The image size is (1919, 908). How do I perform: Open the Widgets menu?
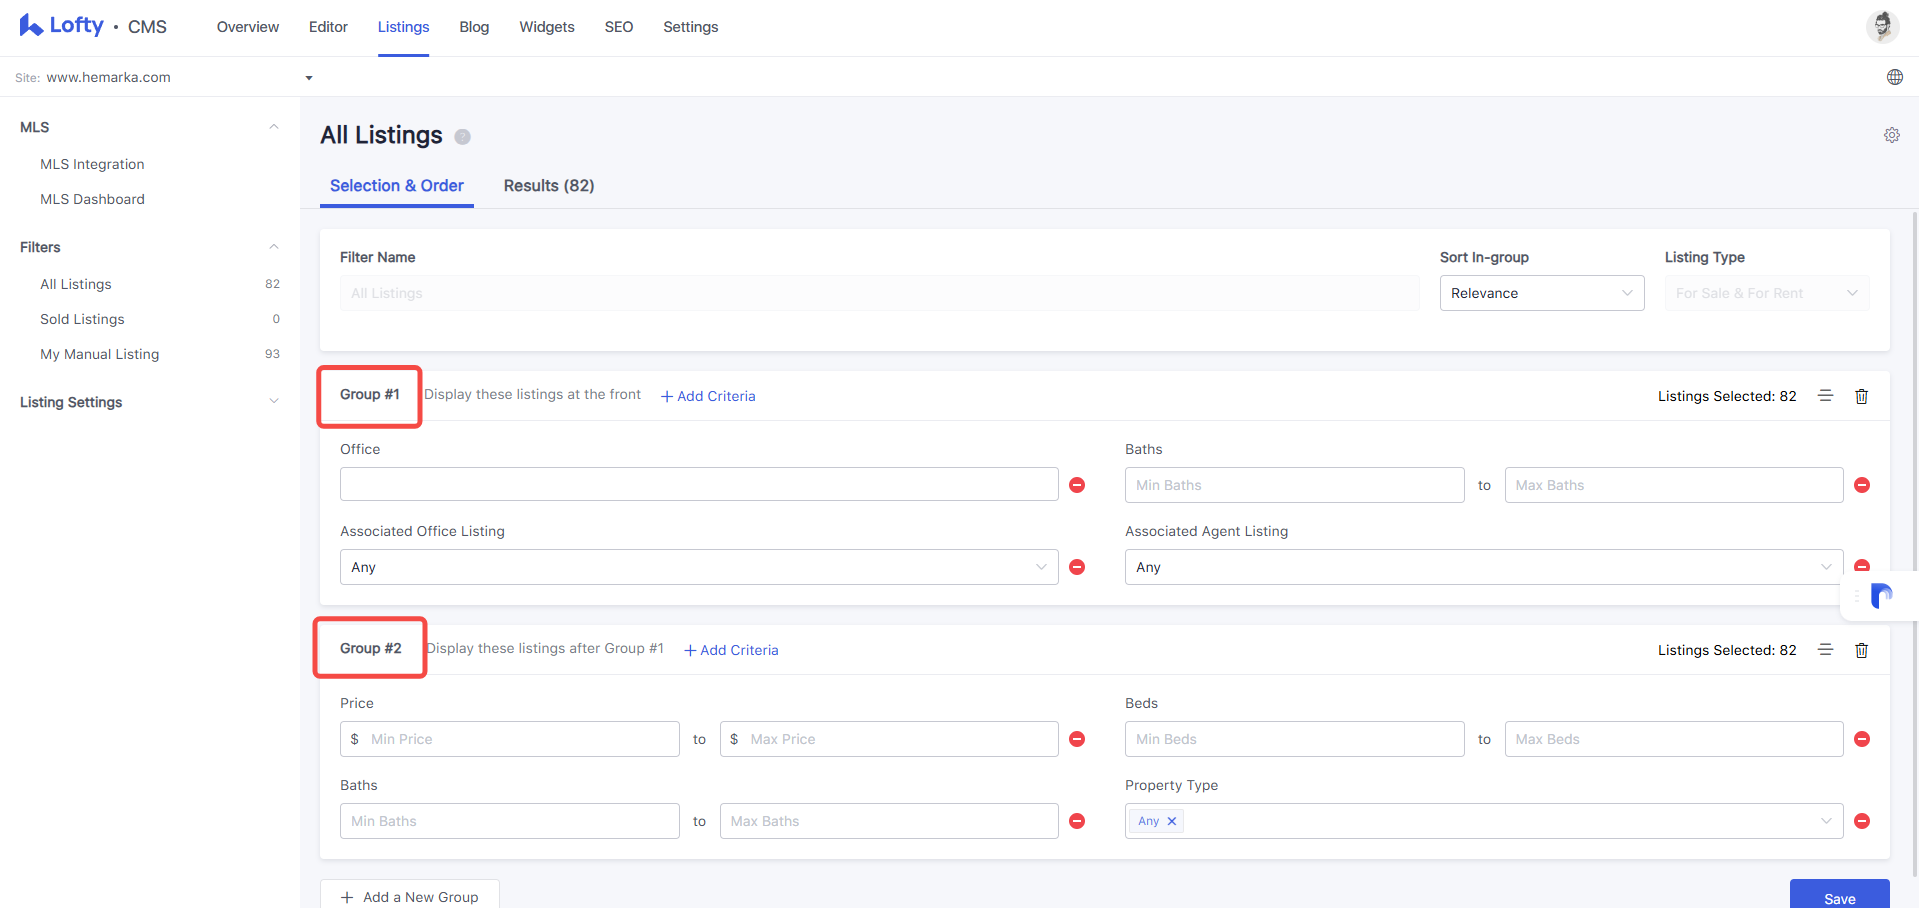tap(547, 27)
